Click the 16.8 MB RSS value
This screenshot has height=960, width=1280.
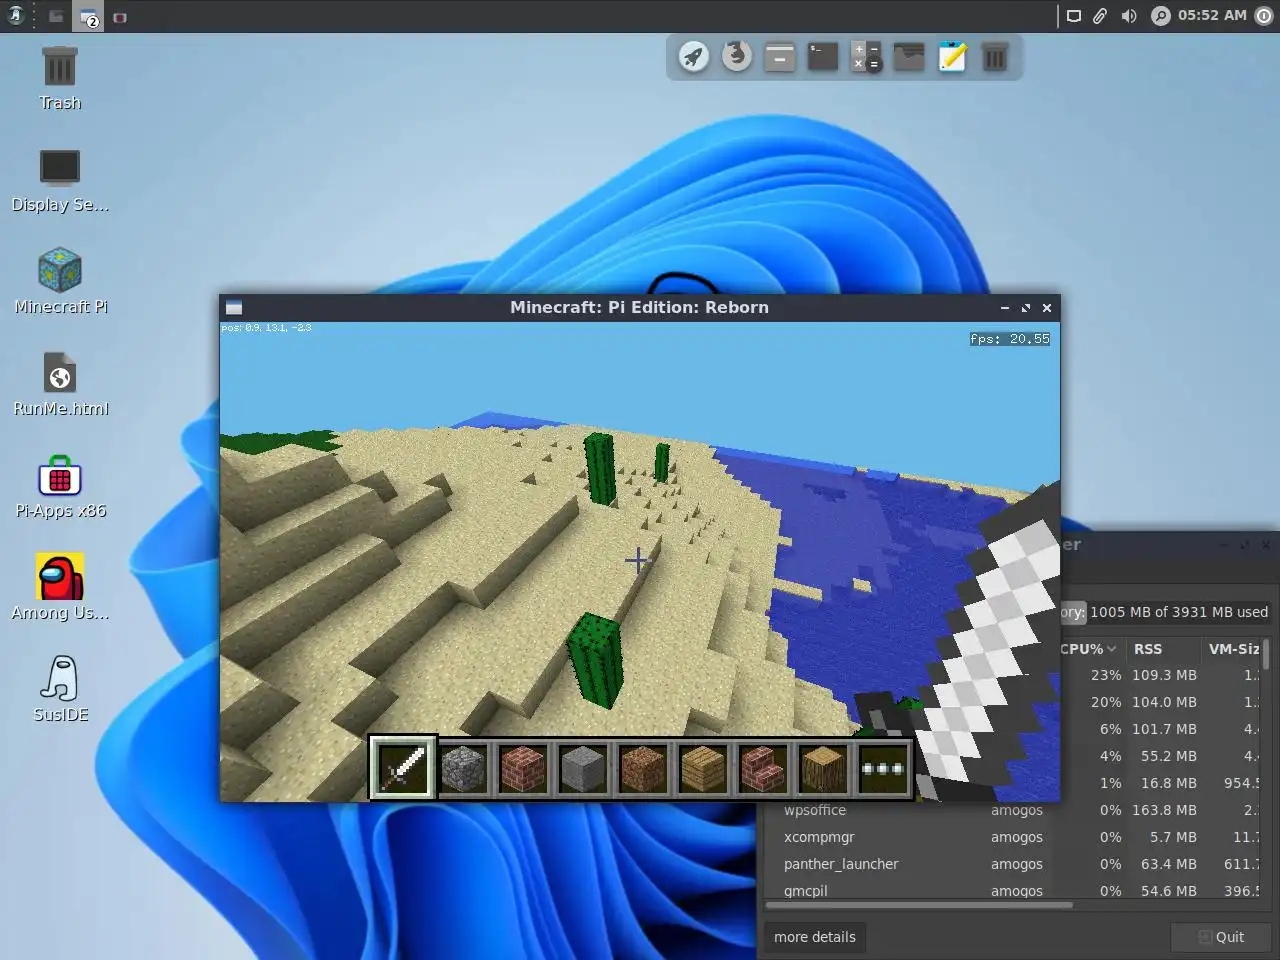tap(1168, 783)
